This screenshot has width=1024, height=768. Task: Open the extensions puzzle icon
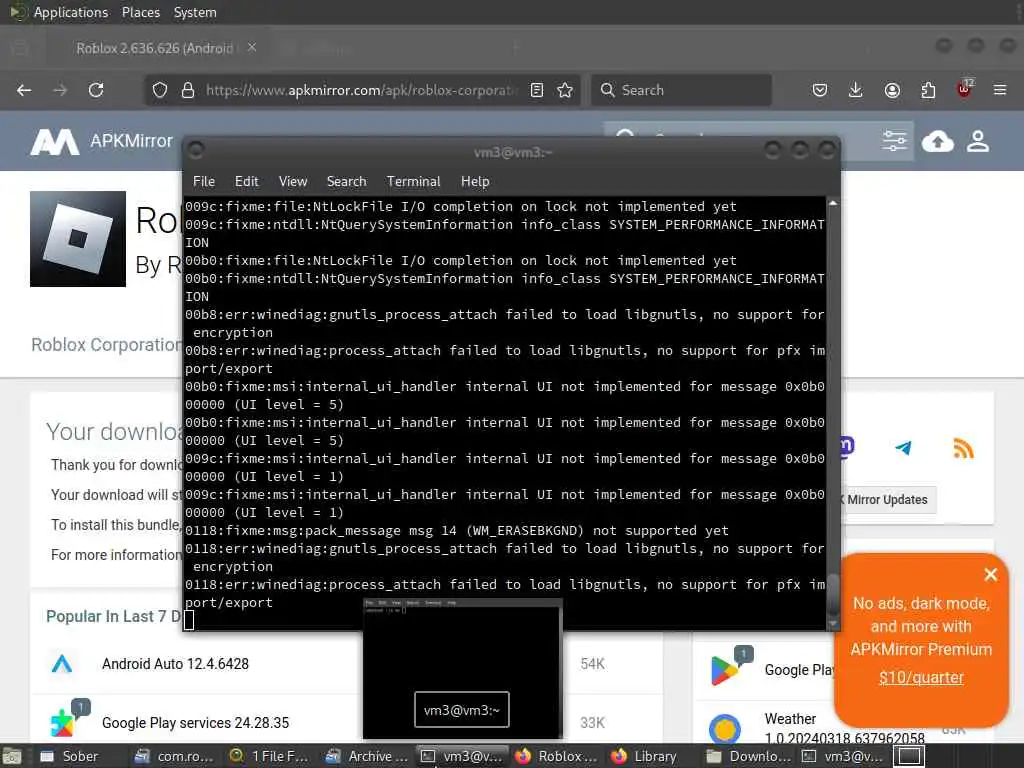(x=928, y=90)
